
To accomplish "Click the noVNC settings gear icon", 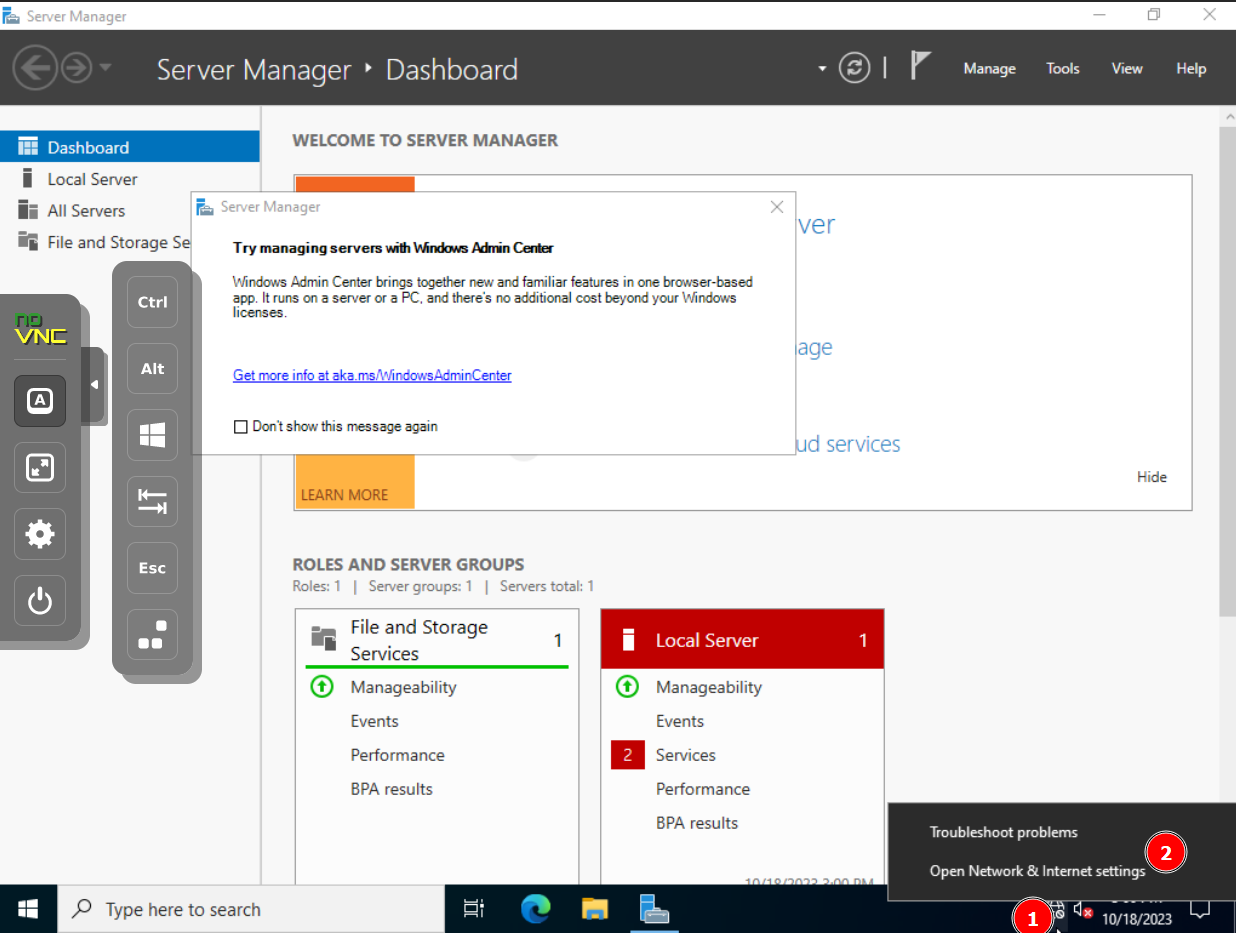I will point(40,534).
